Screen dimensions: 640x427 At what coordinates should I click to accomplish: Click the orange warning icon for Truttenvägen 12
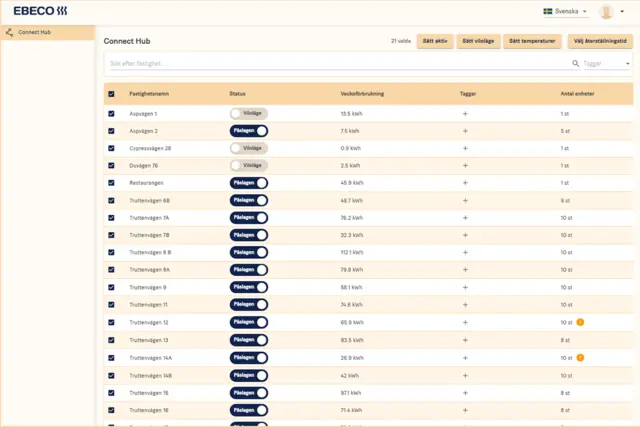click(580, 322)
